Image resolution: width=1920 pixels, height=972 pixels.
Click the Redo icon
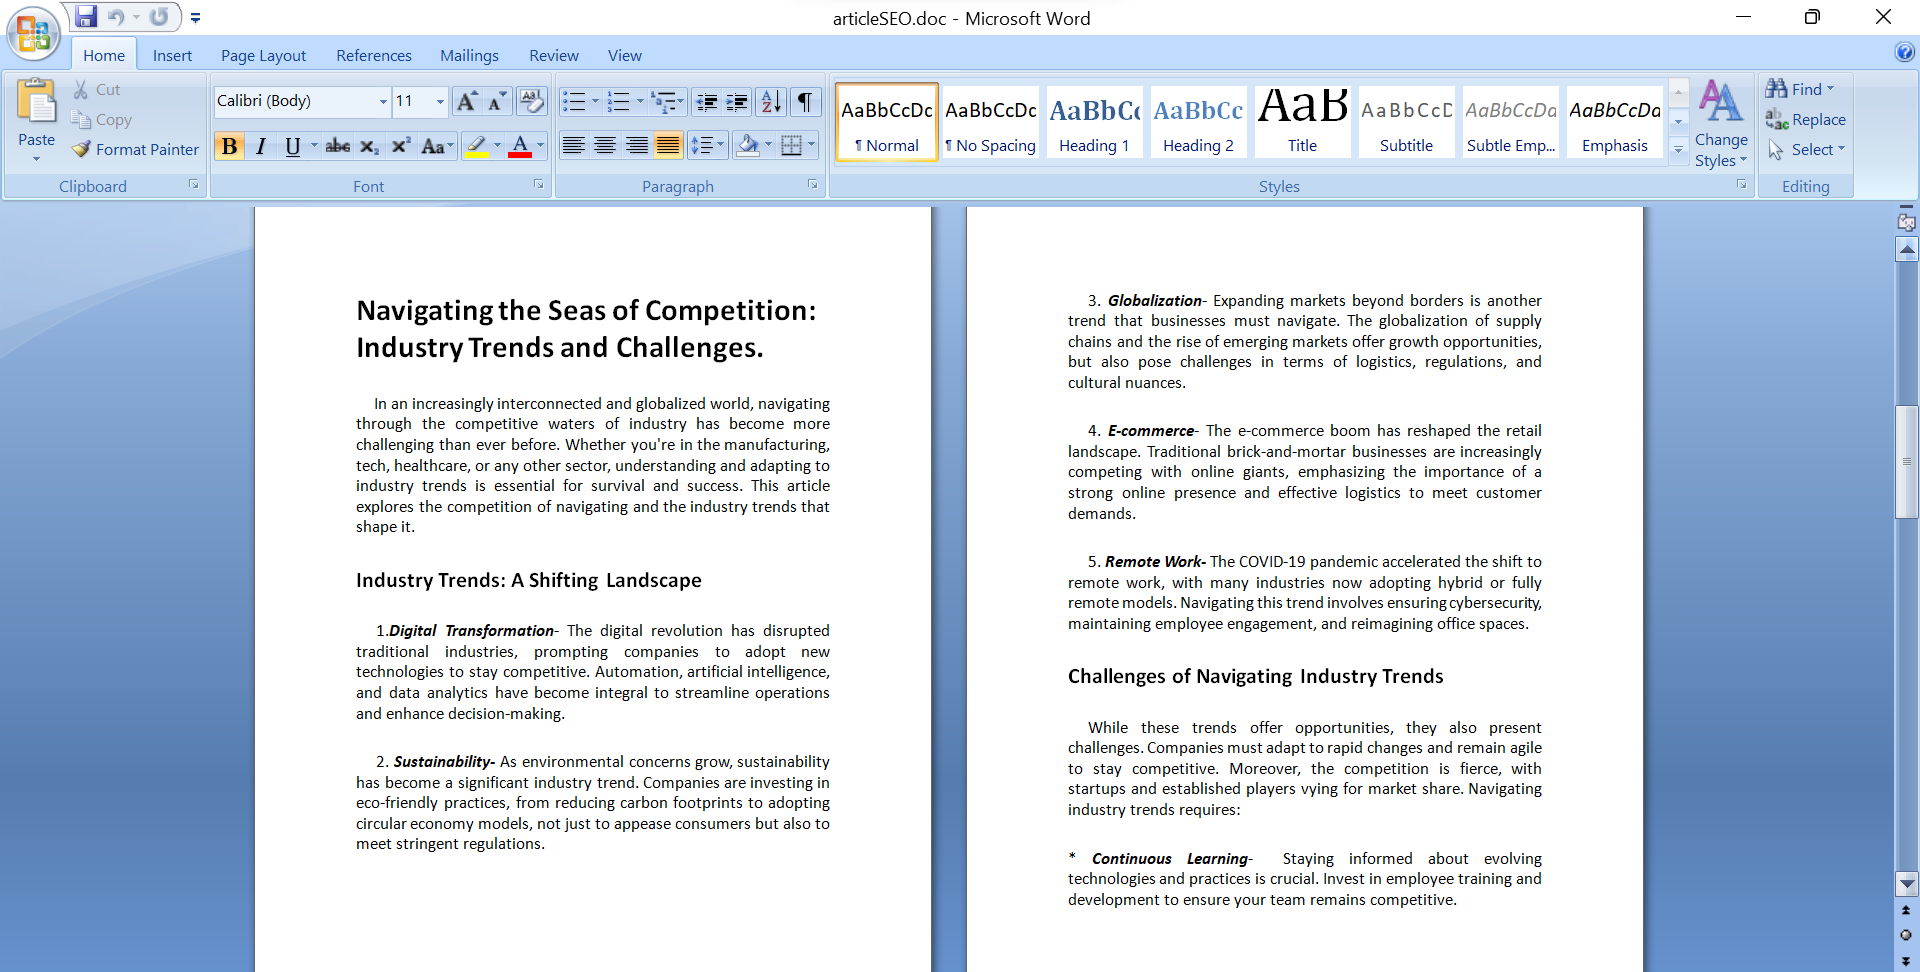[159, 17]
